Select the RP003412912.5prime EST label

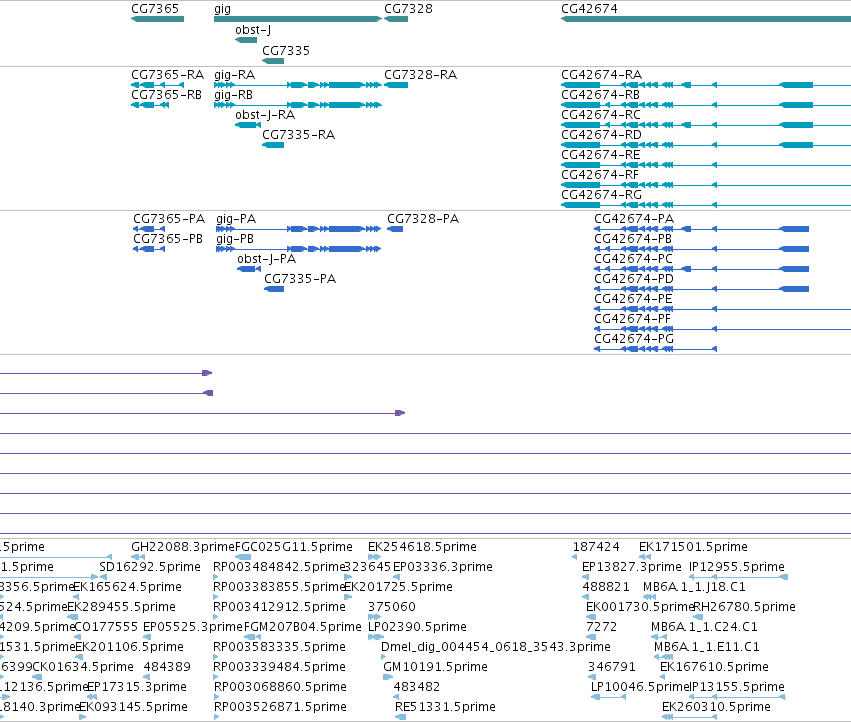[279, 607]
